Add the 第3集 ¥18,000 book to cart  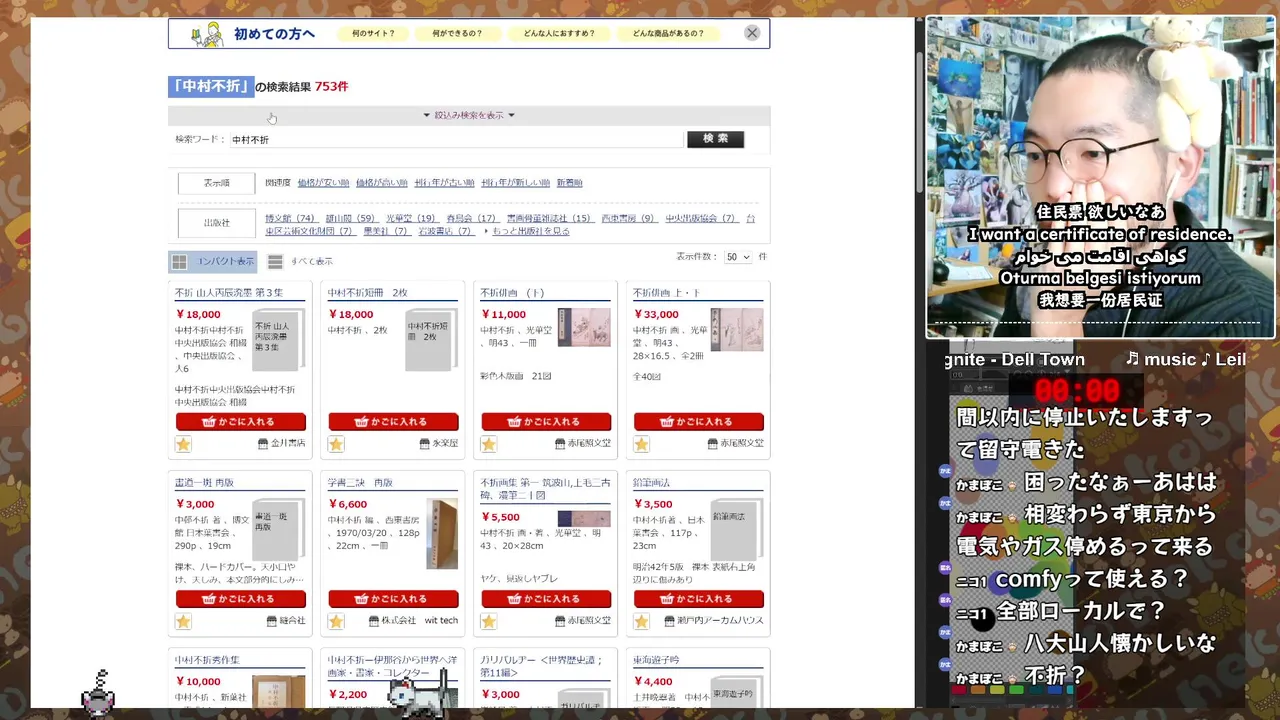[241, 422]
